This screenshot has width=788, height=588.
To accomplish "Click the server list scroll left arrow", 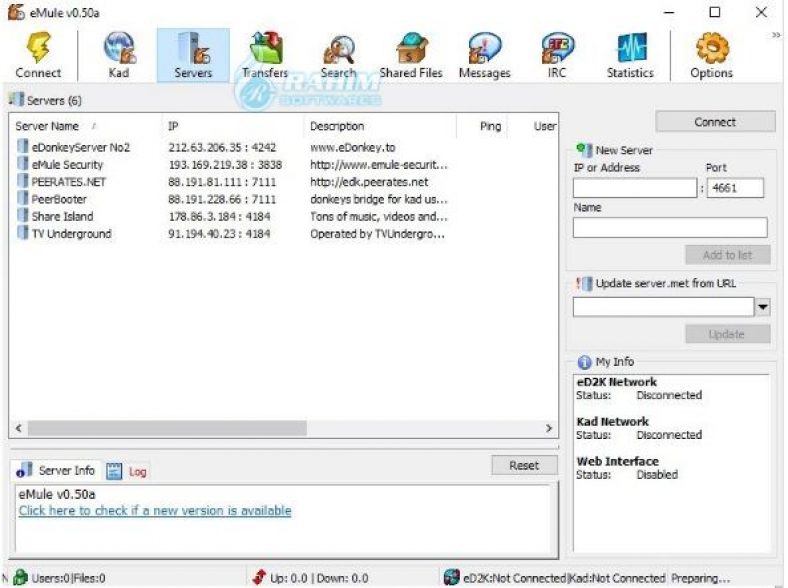I will 19,428.
